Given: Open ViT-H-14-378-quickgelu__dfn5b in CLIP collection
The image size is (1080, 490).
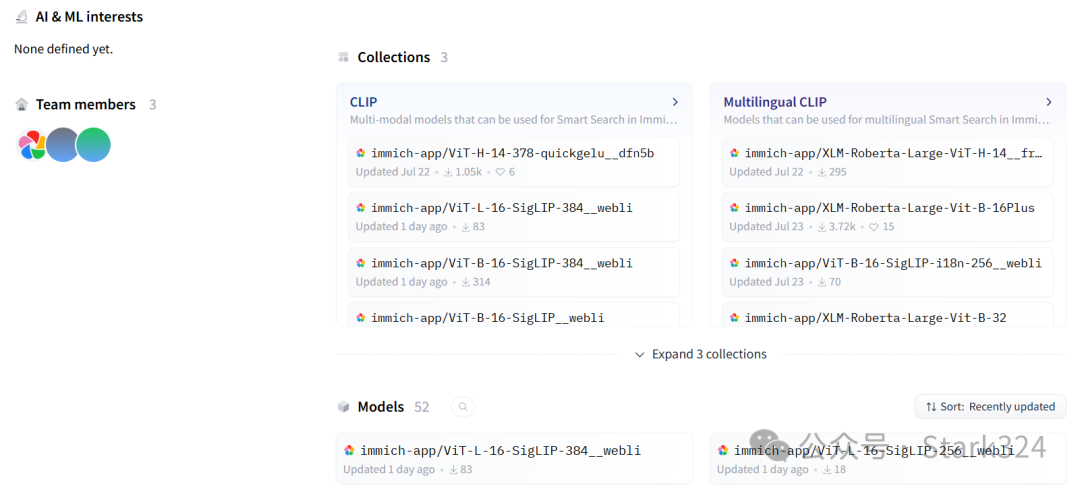Looking at the screenshot, I should pyautogui.click(x=514, y=162).
